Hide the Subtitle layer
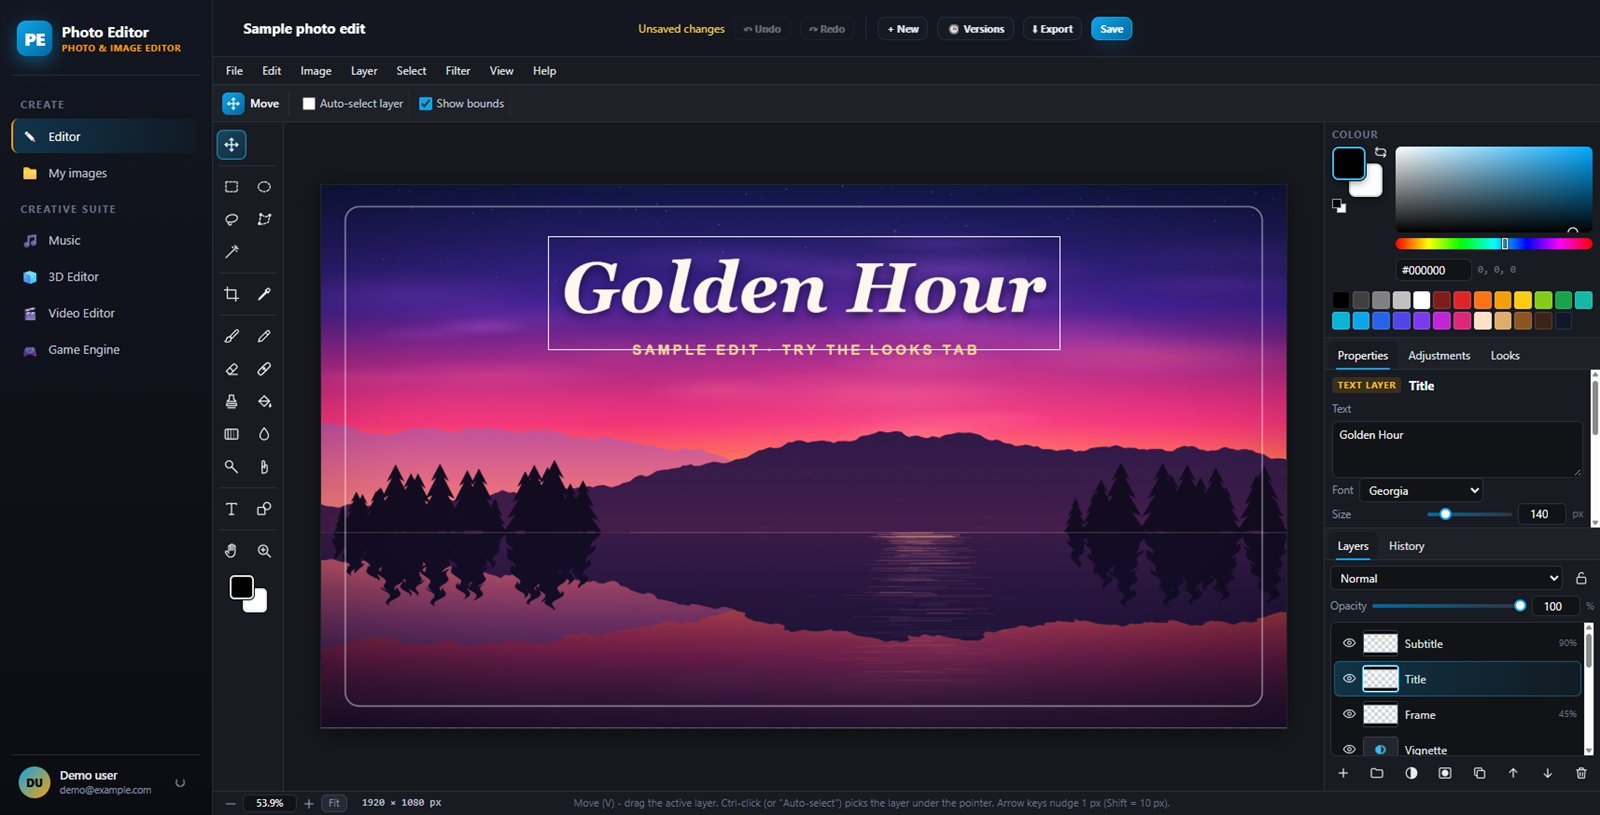Image resolution: width=1600 pixels, height=815 pixels. coord(1349,643)
